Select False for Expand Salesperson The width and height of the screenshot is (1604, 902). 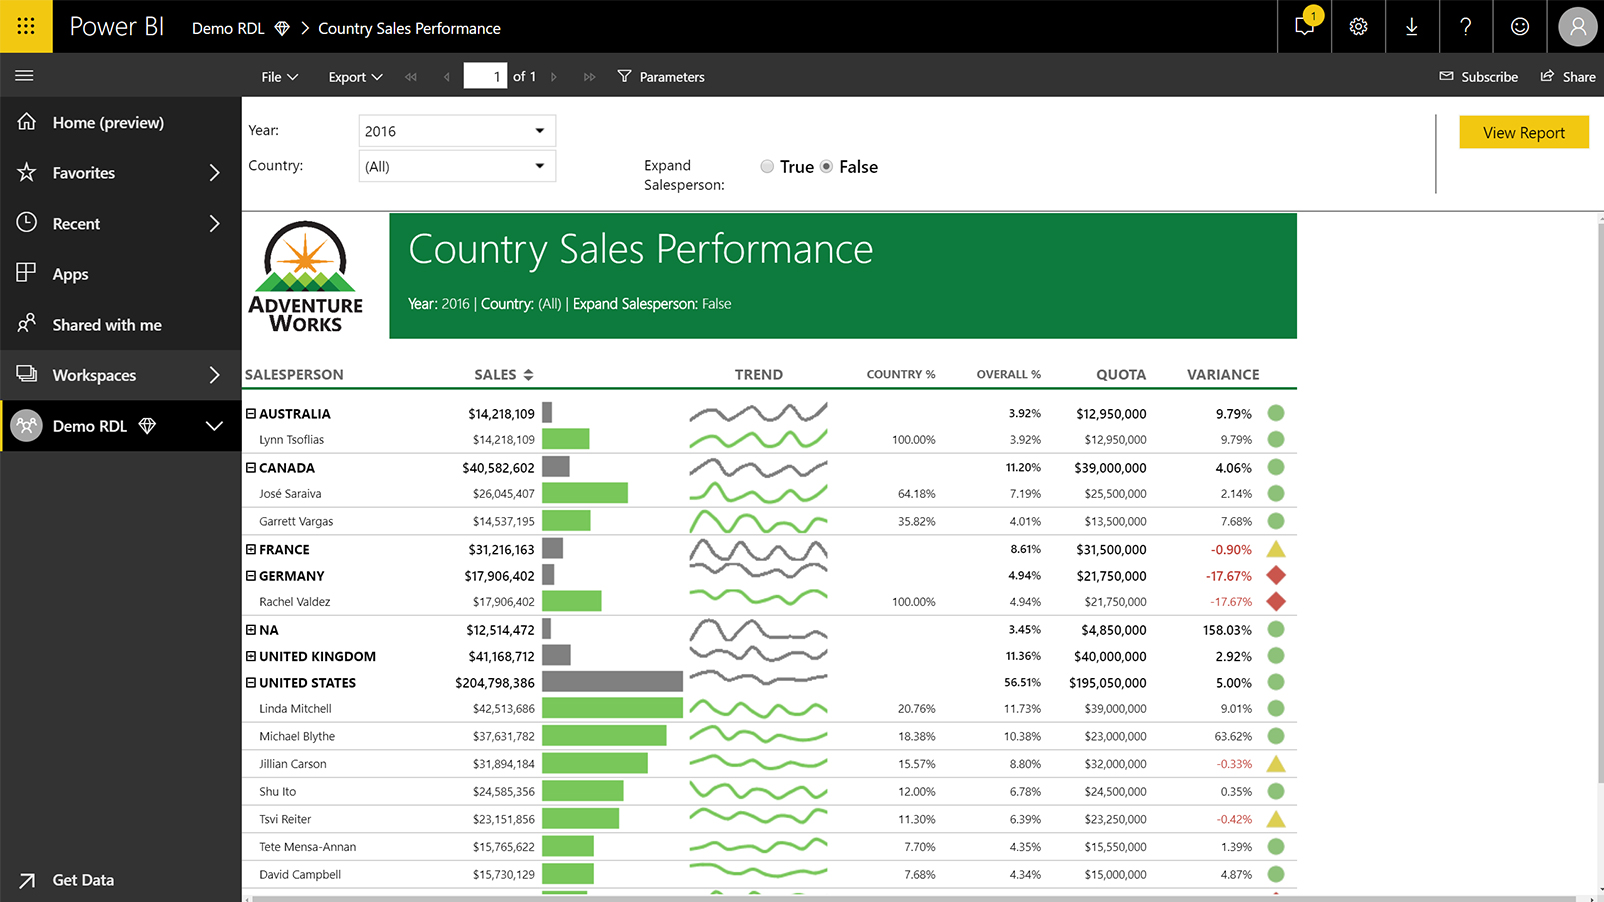(x=827, y=166)
